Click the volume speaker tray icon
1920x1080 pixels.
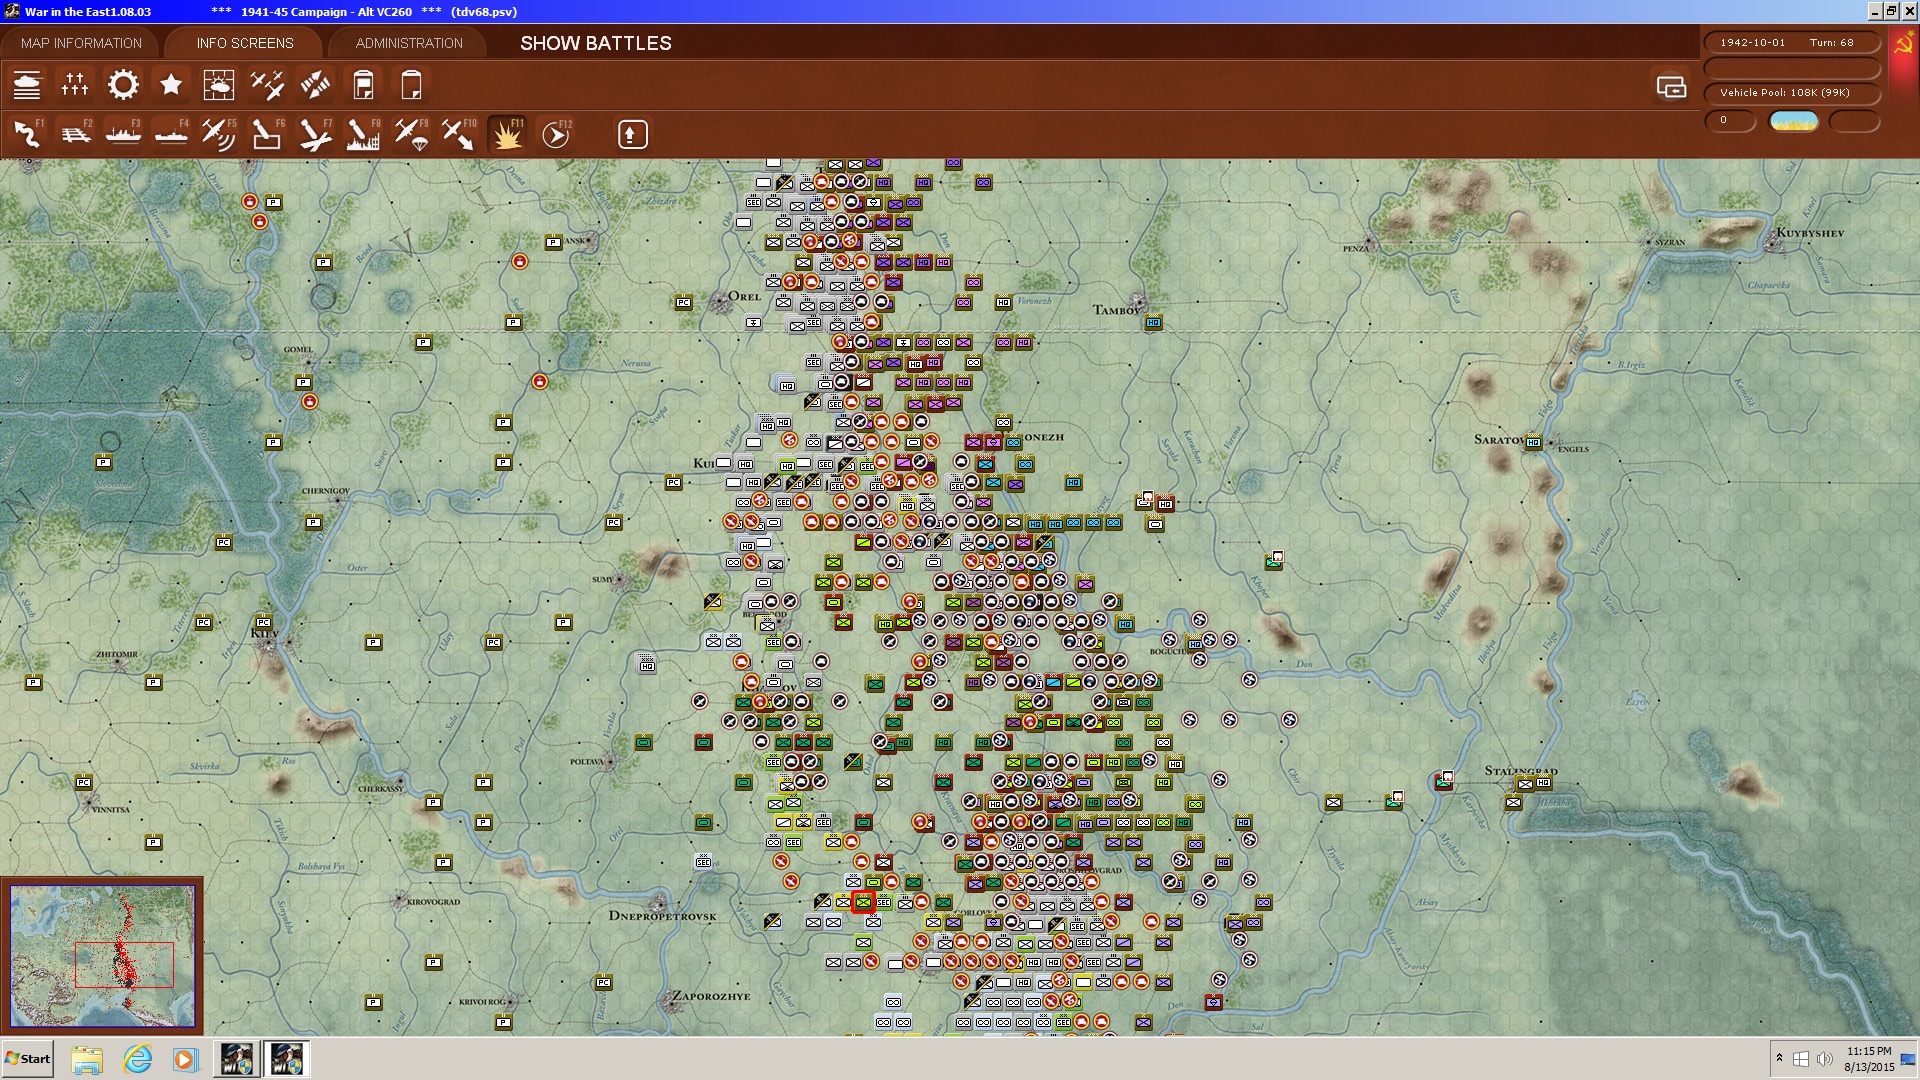1825,1059
